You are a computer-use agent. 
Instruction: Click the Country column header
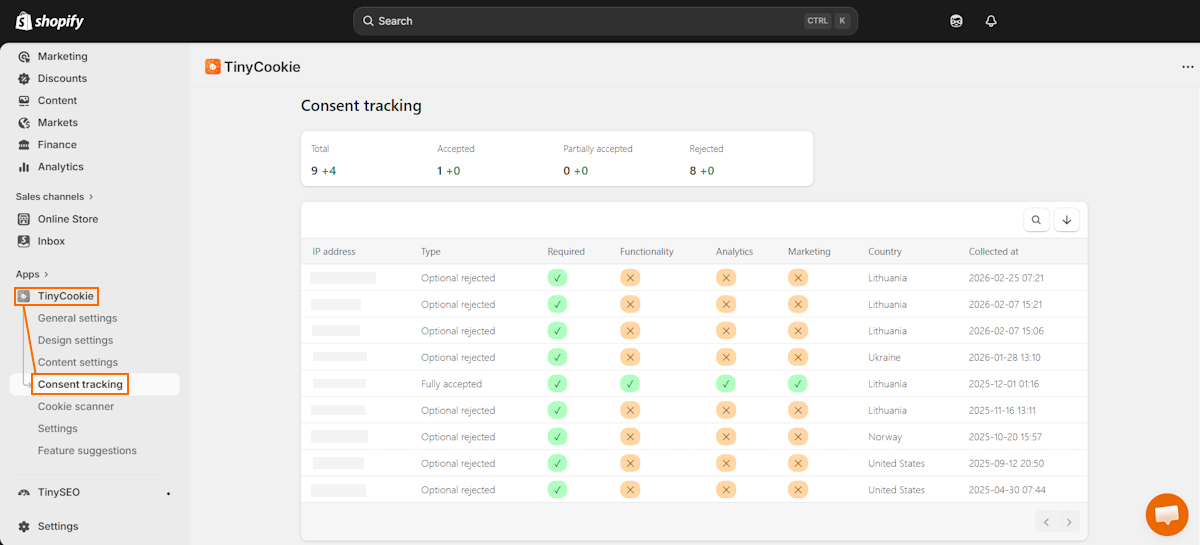tap(885, 252)
